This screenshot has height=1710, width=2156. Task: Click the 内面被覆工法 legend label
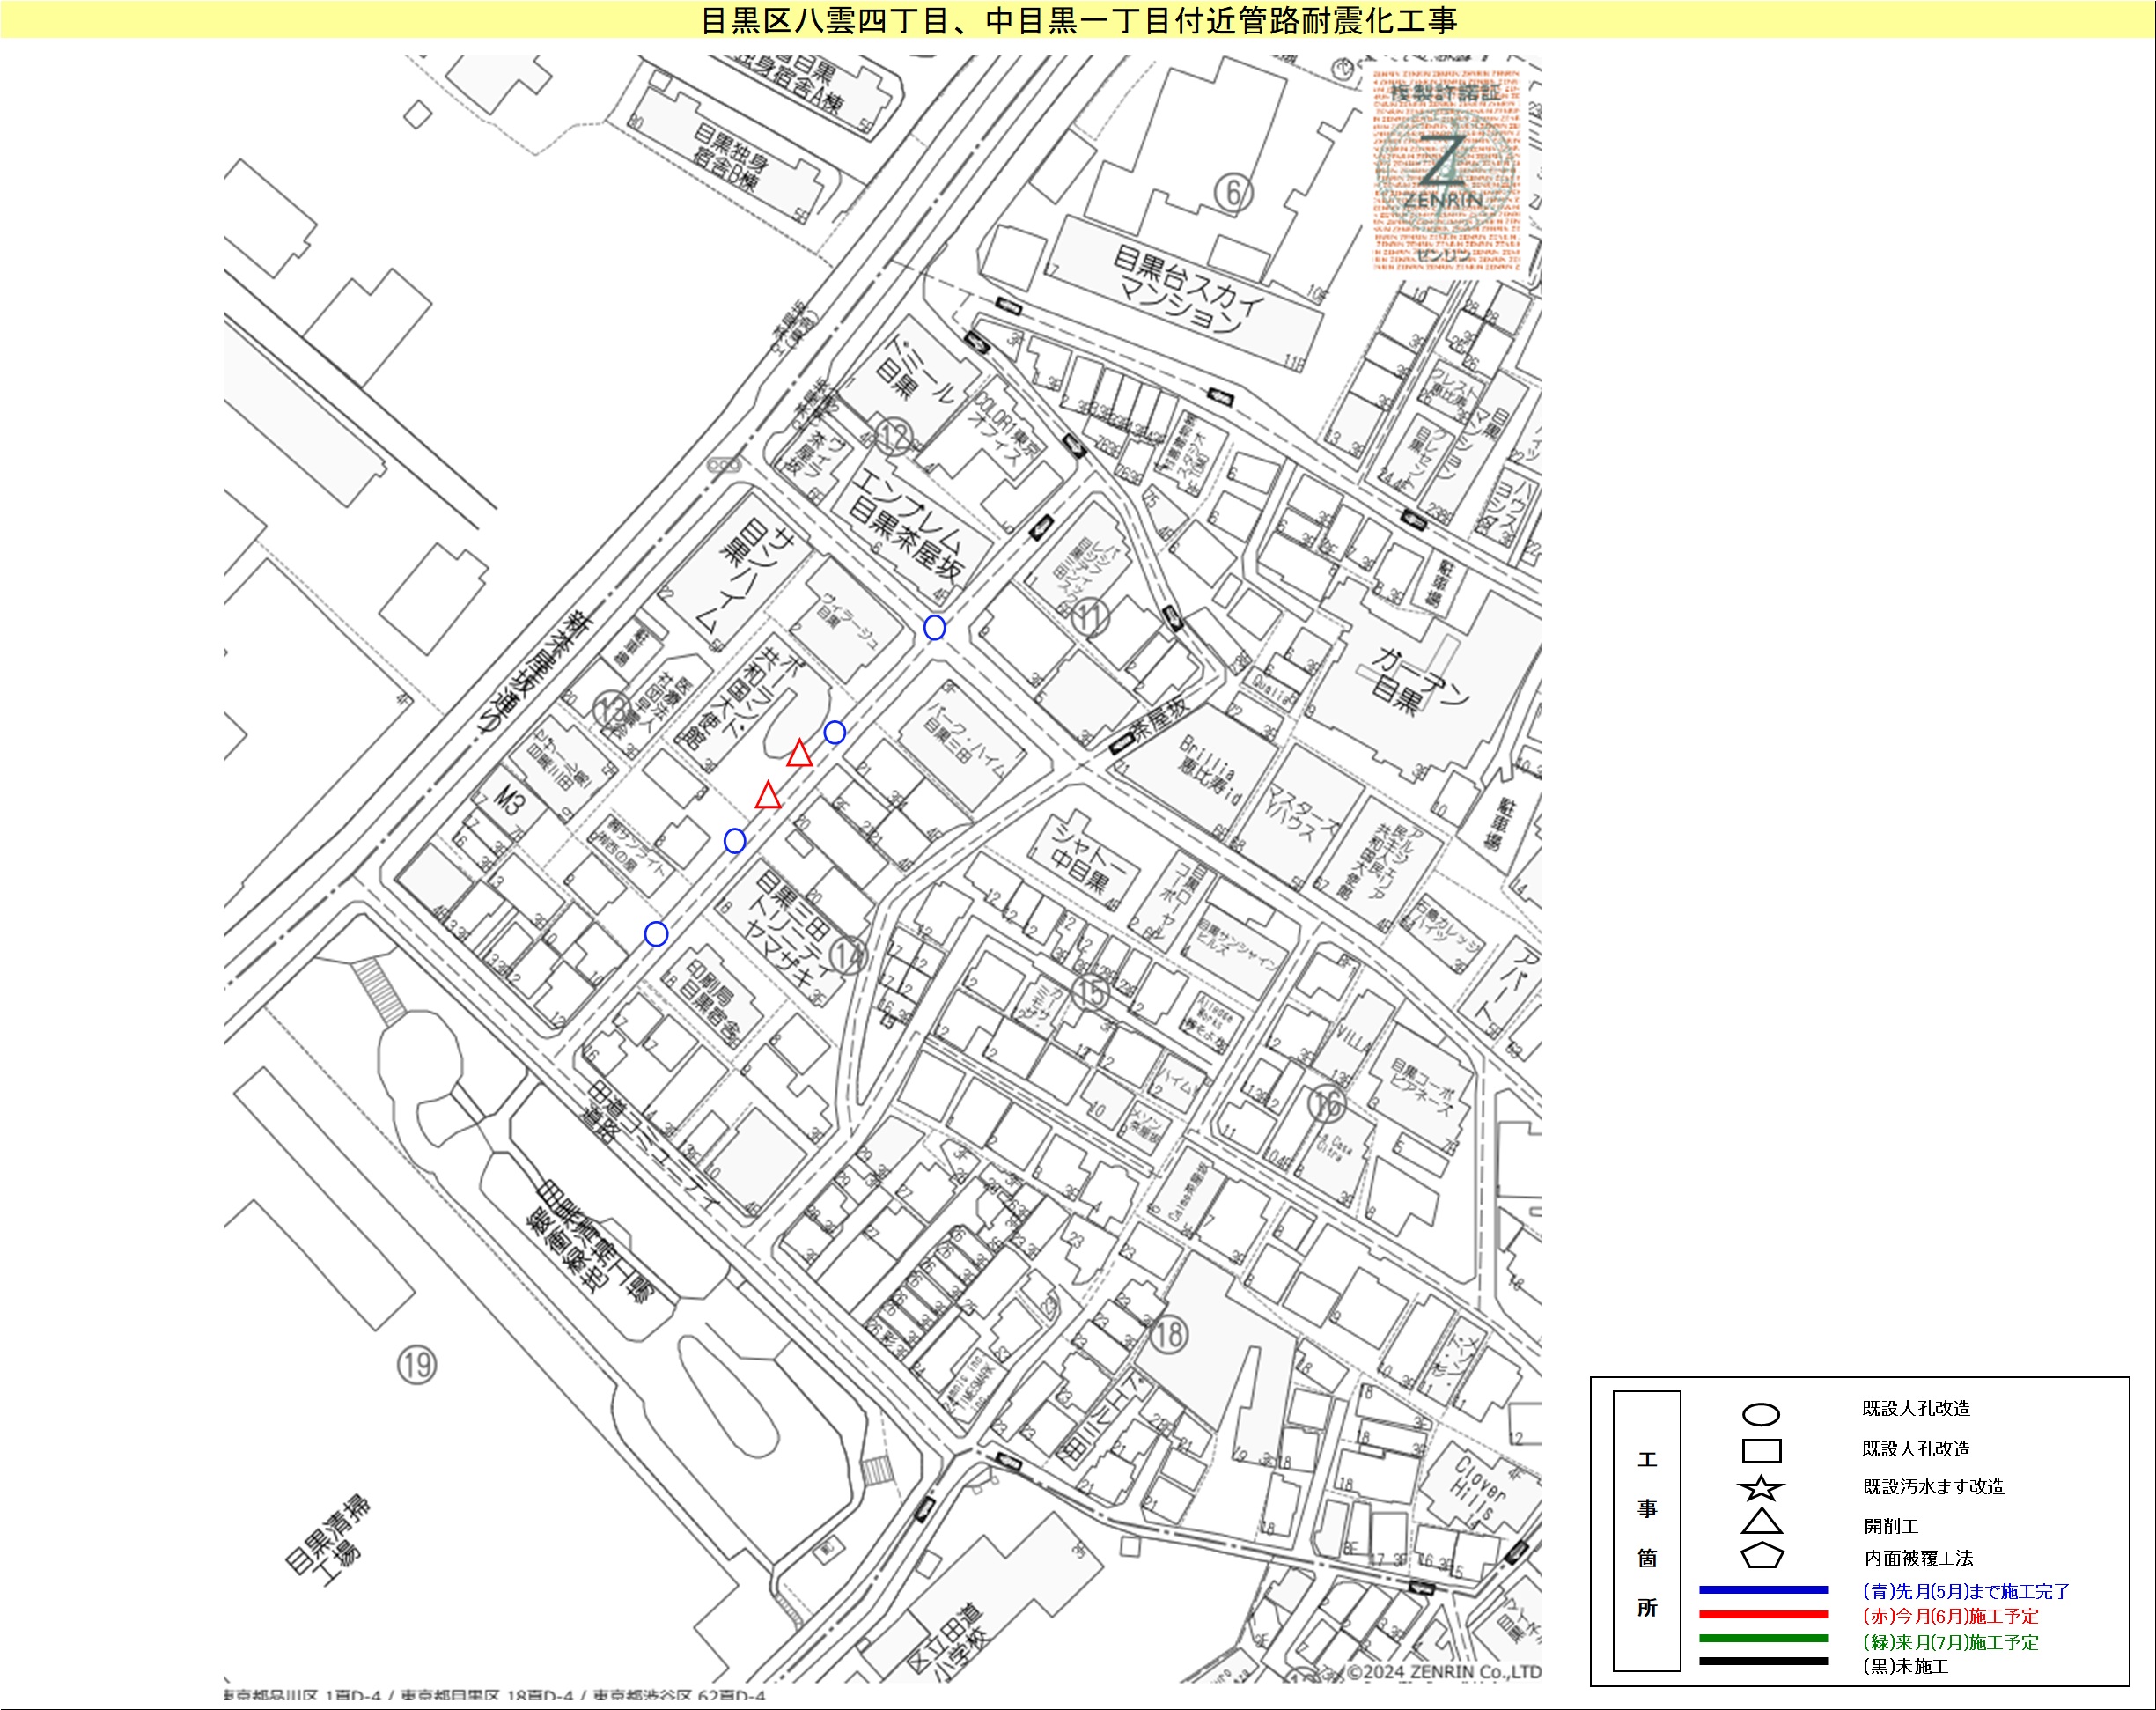[1918, 1558]
